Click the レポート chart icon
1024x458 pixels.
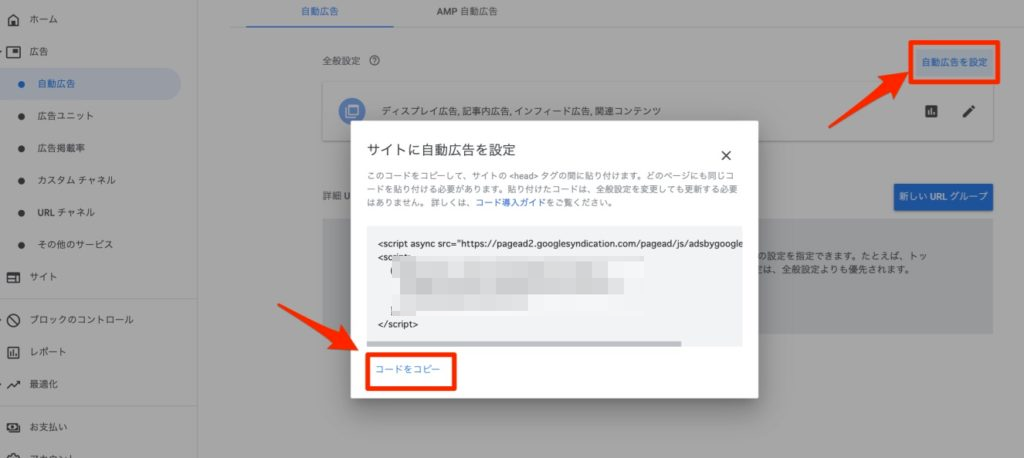[13, 352]
